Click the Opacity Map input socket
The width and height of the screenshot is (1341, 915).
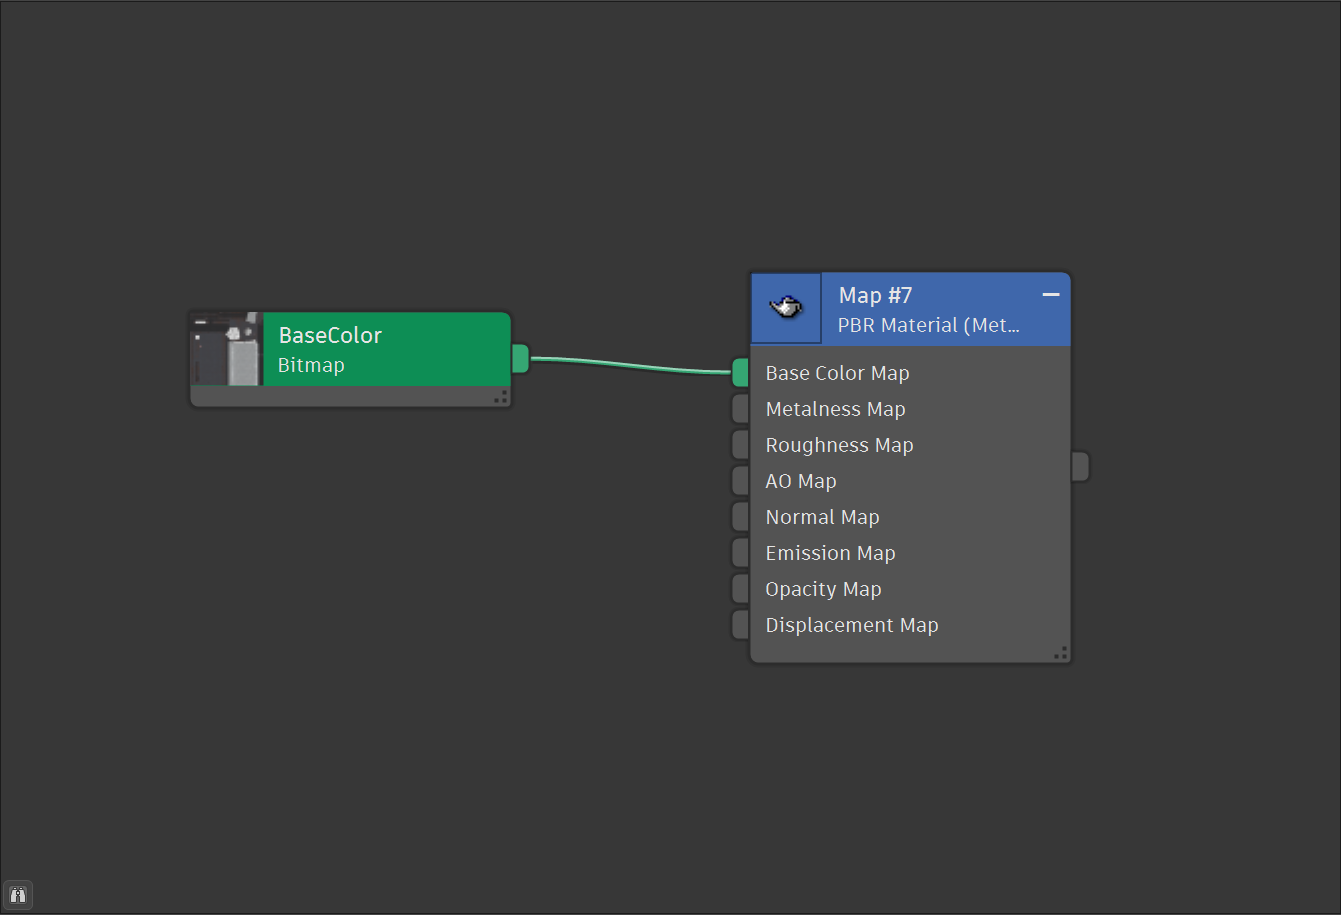pyautogui.click(x=740, y=589)
